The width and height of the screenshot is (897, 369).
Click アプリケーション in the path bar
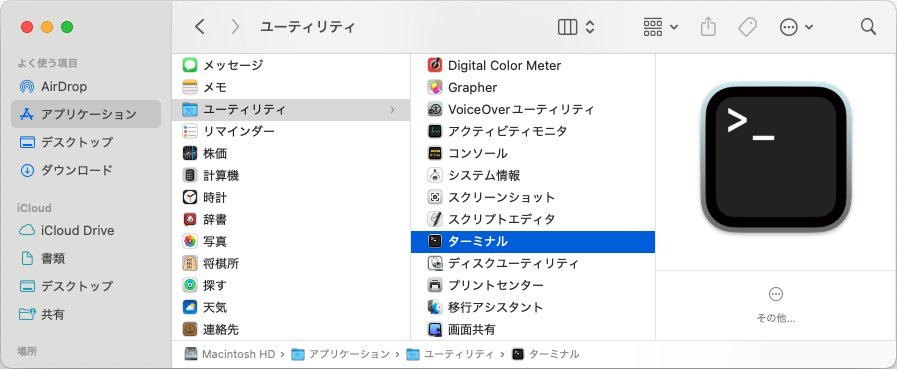pyautogui.click(x=340, y=354)
